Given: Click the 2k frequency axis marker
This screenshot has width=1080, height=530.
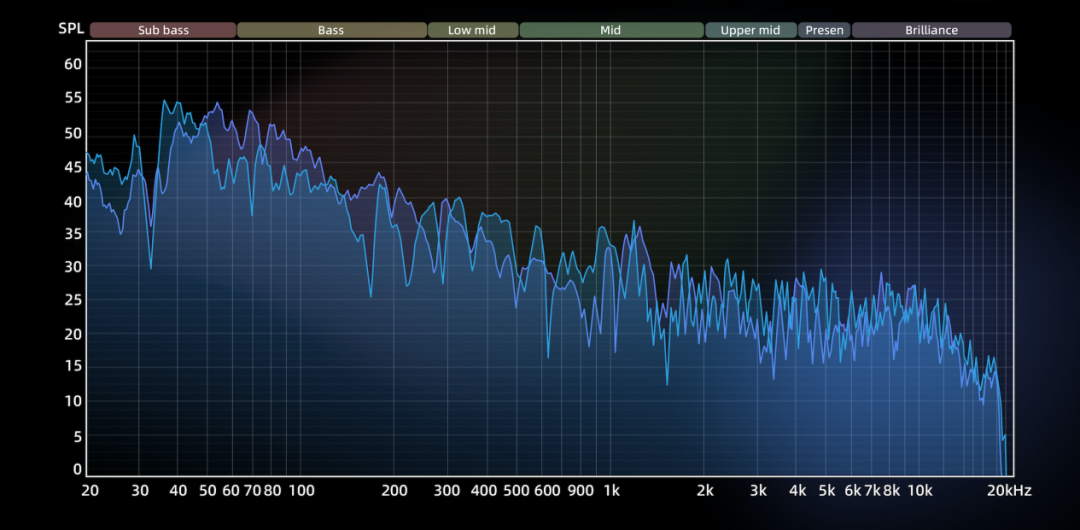Looking at the screenshot, I should 705,491.
